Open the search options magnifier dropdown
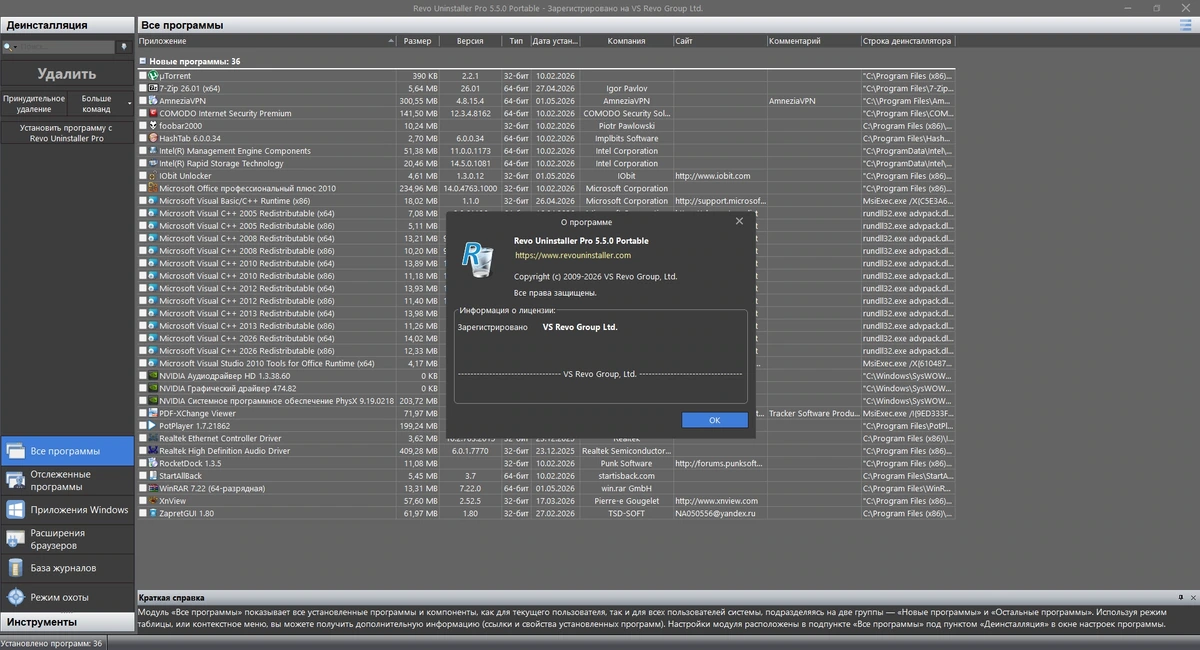 [12, 46]
